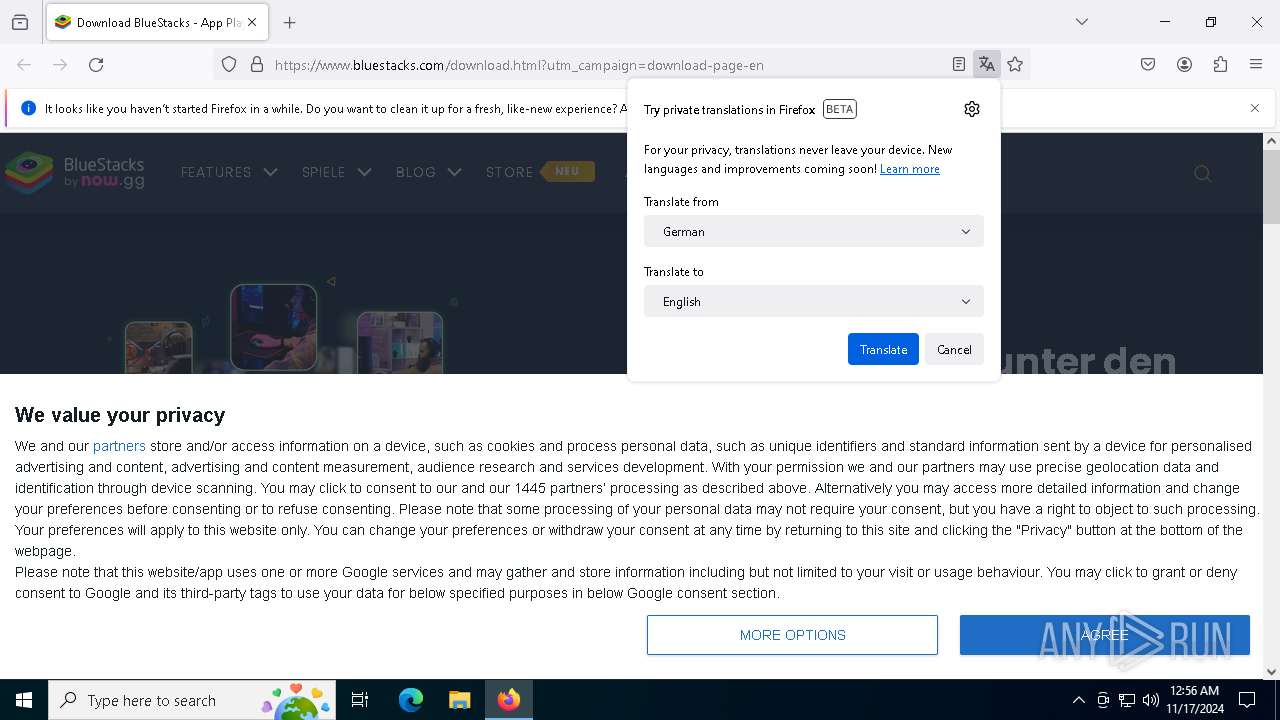
Task: View site security padlock information
Action: click(257, 65)
